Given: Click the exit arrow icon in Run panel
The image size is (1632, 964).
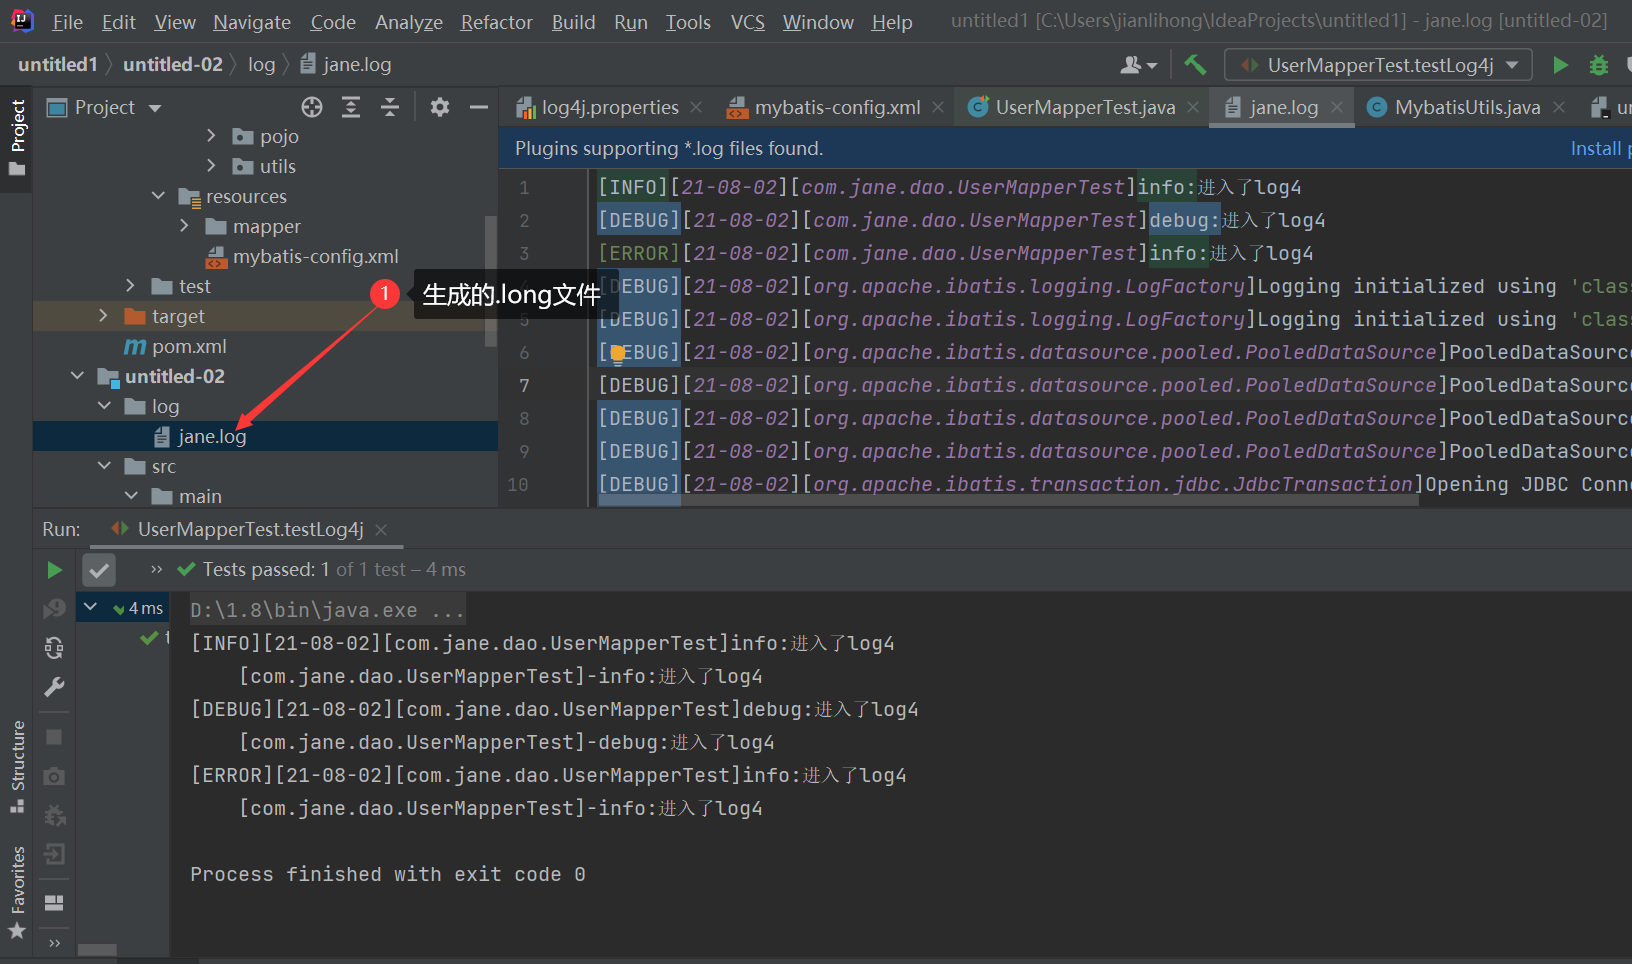Looking at the screenshot, I should [54, 854].
